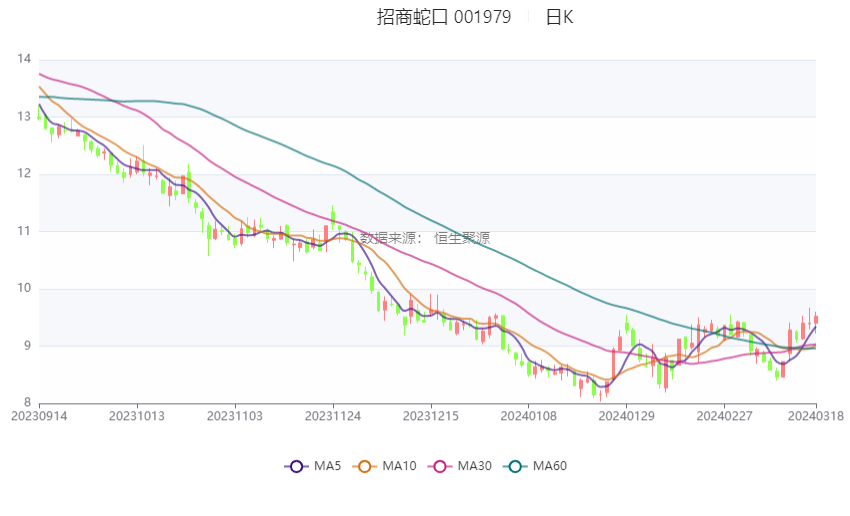Click the MA60 teal legend circle marker
Screen dimensions: 850x516
[x=514, y=466]
